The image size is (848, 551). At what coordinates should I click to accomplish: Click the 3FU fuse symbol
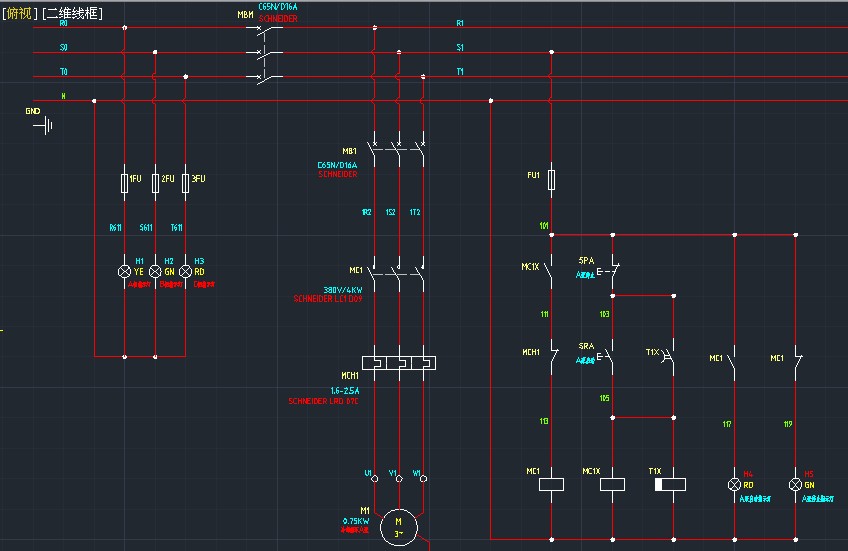[x=185, y=181]
